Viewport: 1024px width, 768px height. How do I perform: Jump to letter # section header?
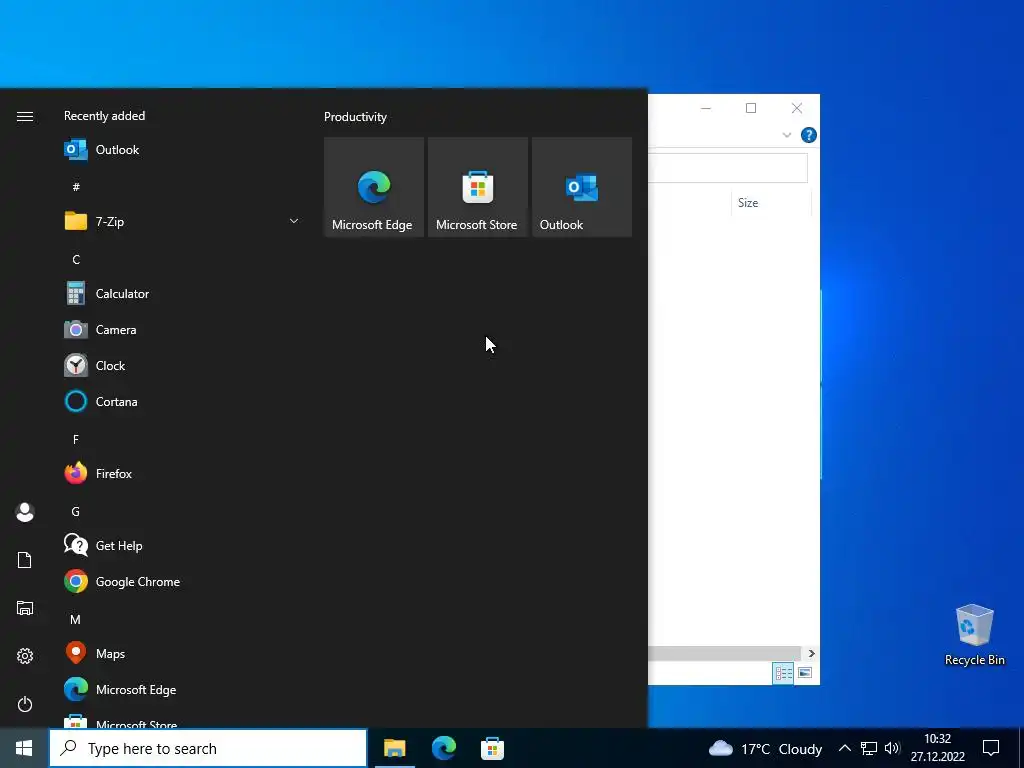click(x=76, y=187)
